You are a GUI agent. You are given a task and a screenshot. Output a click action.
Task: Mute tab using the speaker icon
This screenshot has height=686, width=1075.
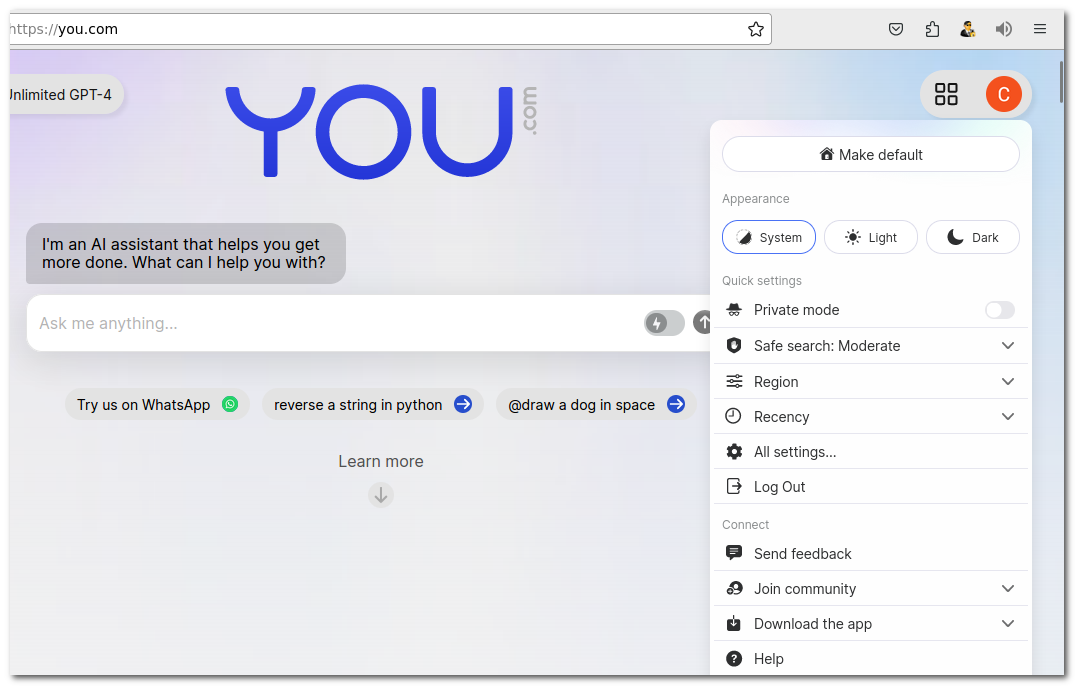tap(1004, 29)
